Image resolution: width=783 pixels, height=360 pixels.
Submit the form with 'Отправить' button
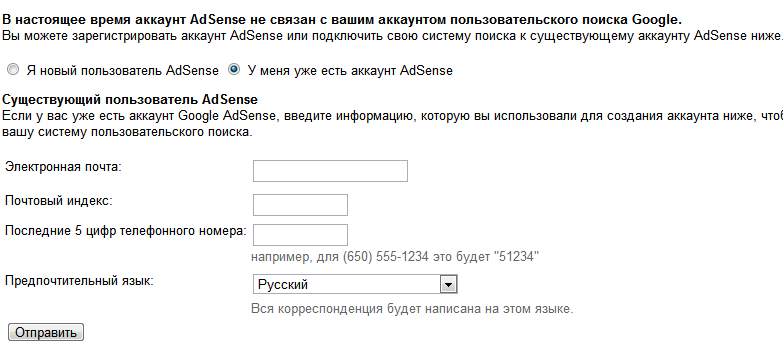tap(46, 333)
